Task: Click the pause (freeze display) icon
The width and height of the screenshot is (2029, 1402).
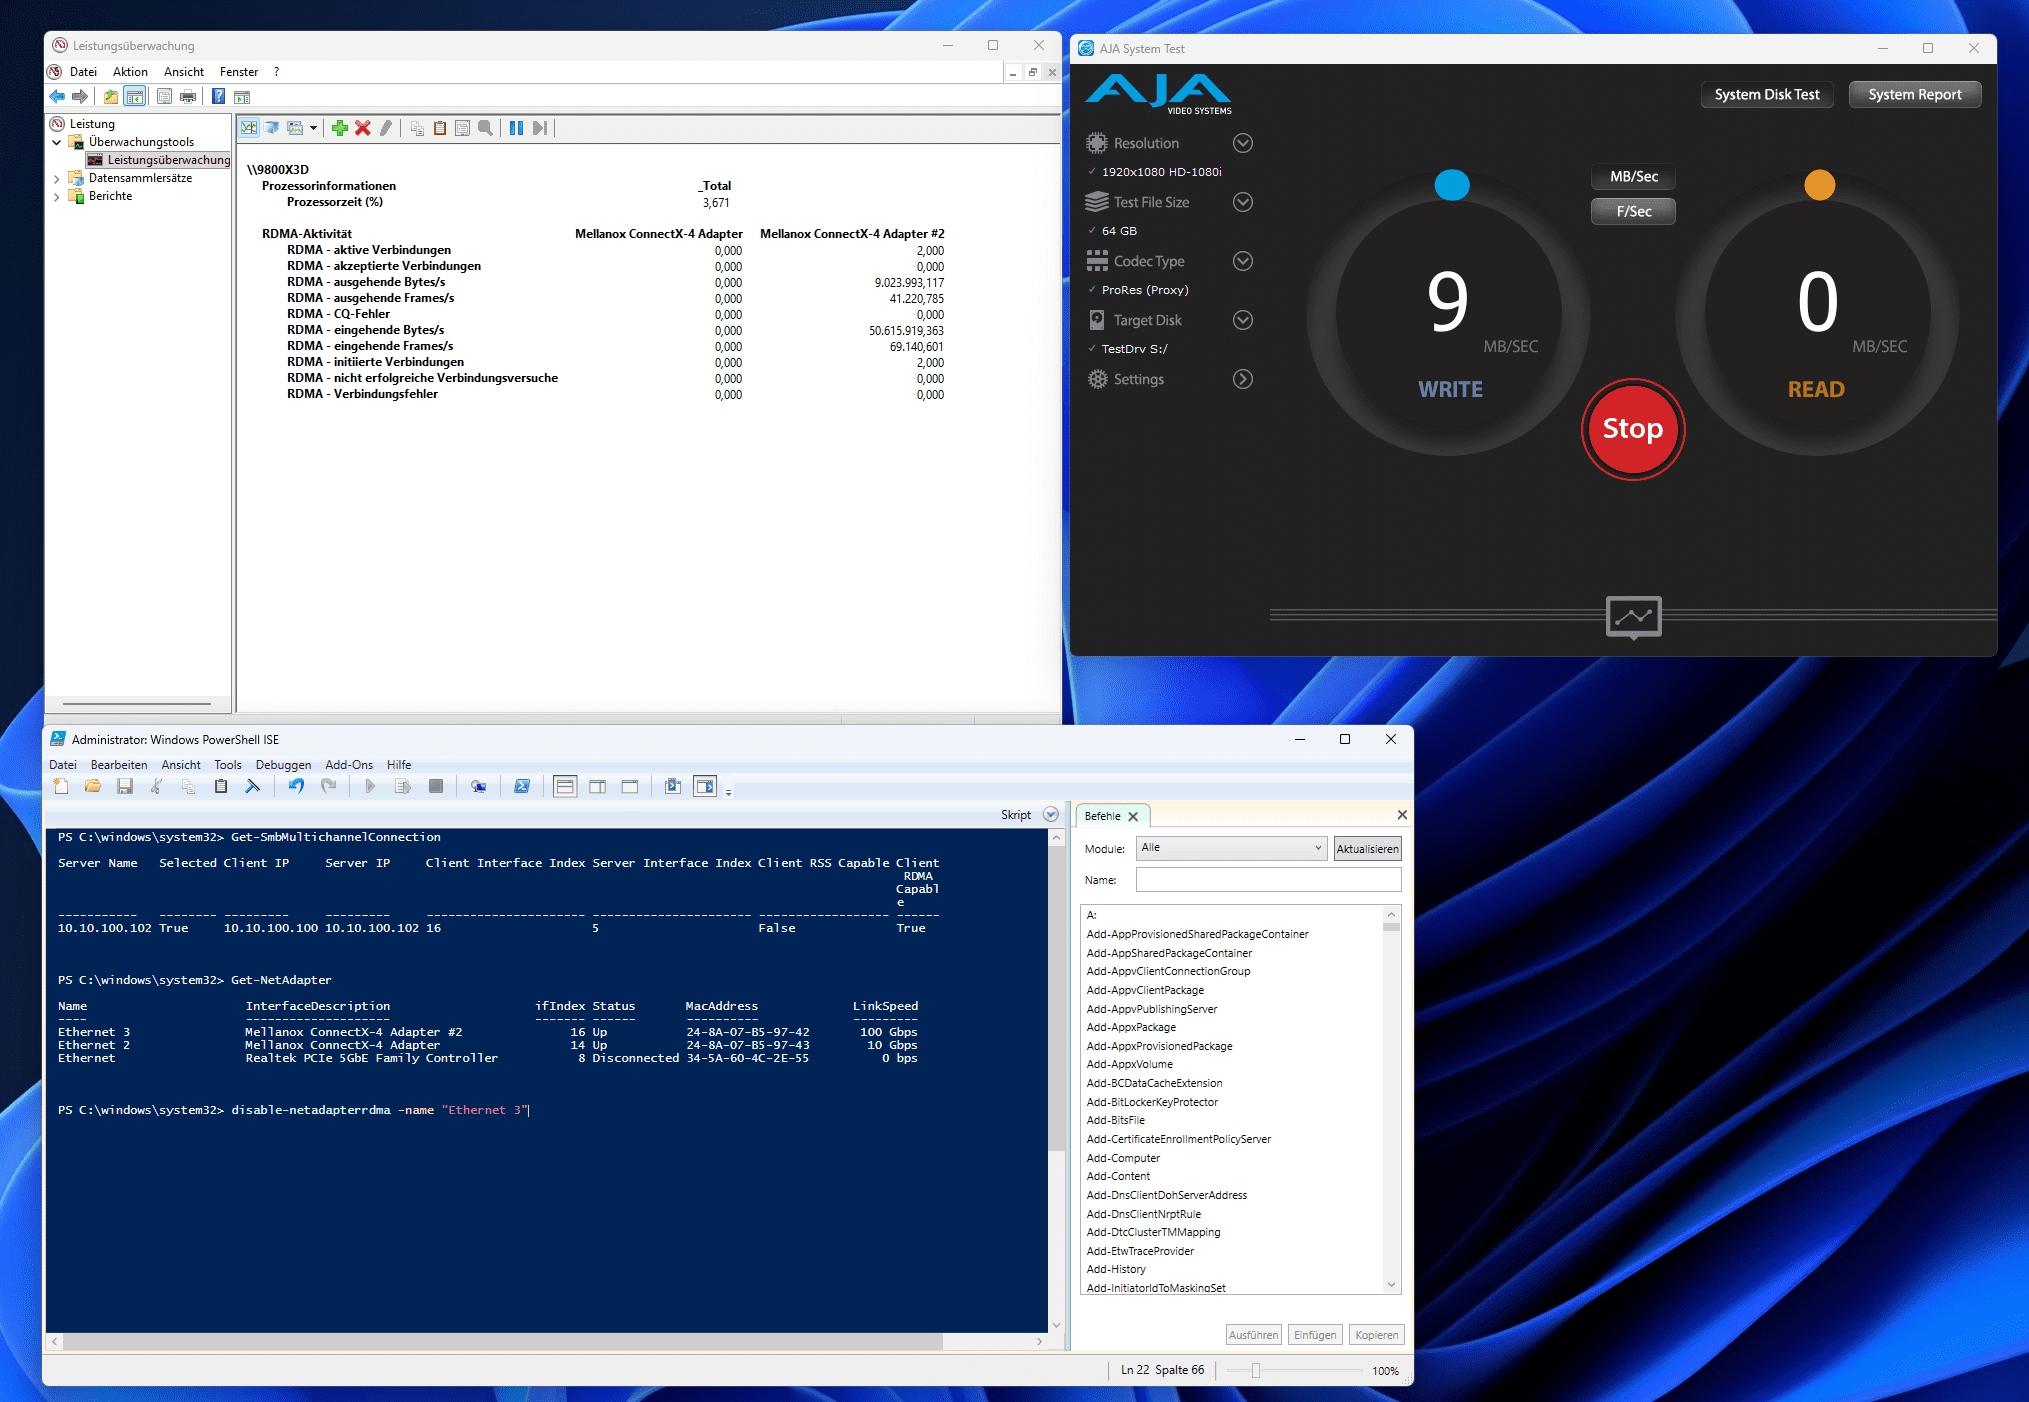Action: pyautogui.click(x=516, y=128)
